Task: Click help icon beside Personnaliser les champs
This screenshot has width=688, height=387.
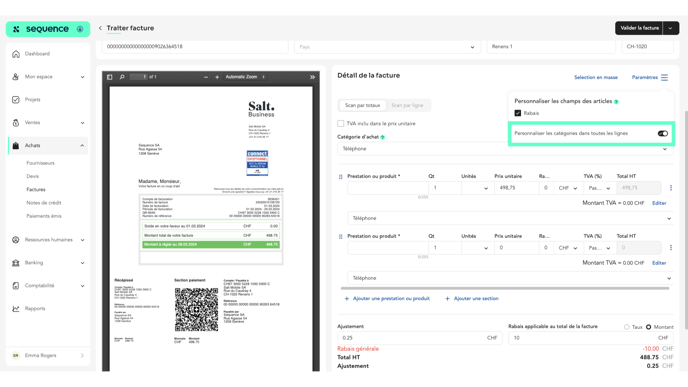Action: click(616, 102)
